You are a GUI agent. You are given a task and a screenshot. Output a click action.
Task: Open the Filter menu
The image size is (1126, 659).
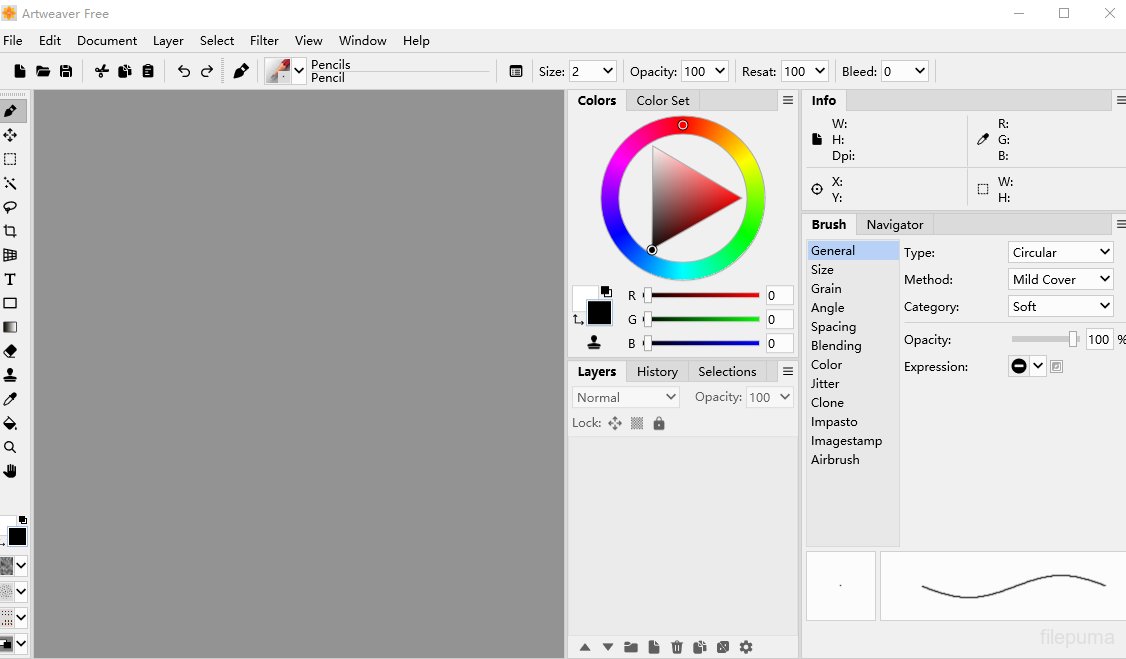(264, 41)
